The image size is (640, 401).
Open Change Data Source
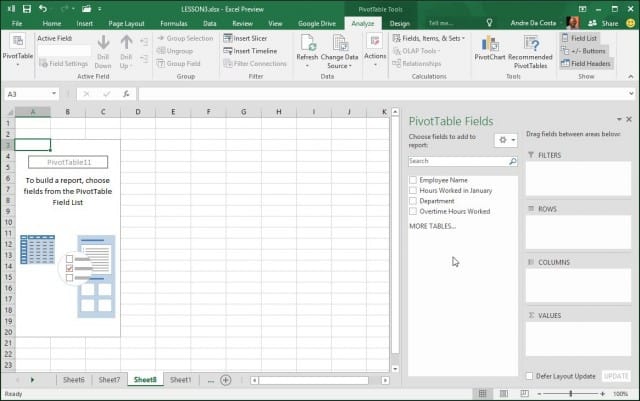pyautogui.click(x=339, y=51)
